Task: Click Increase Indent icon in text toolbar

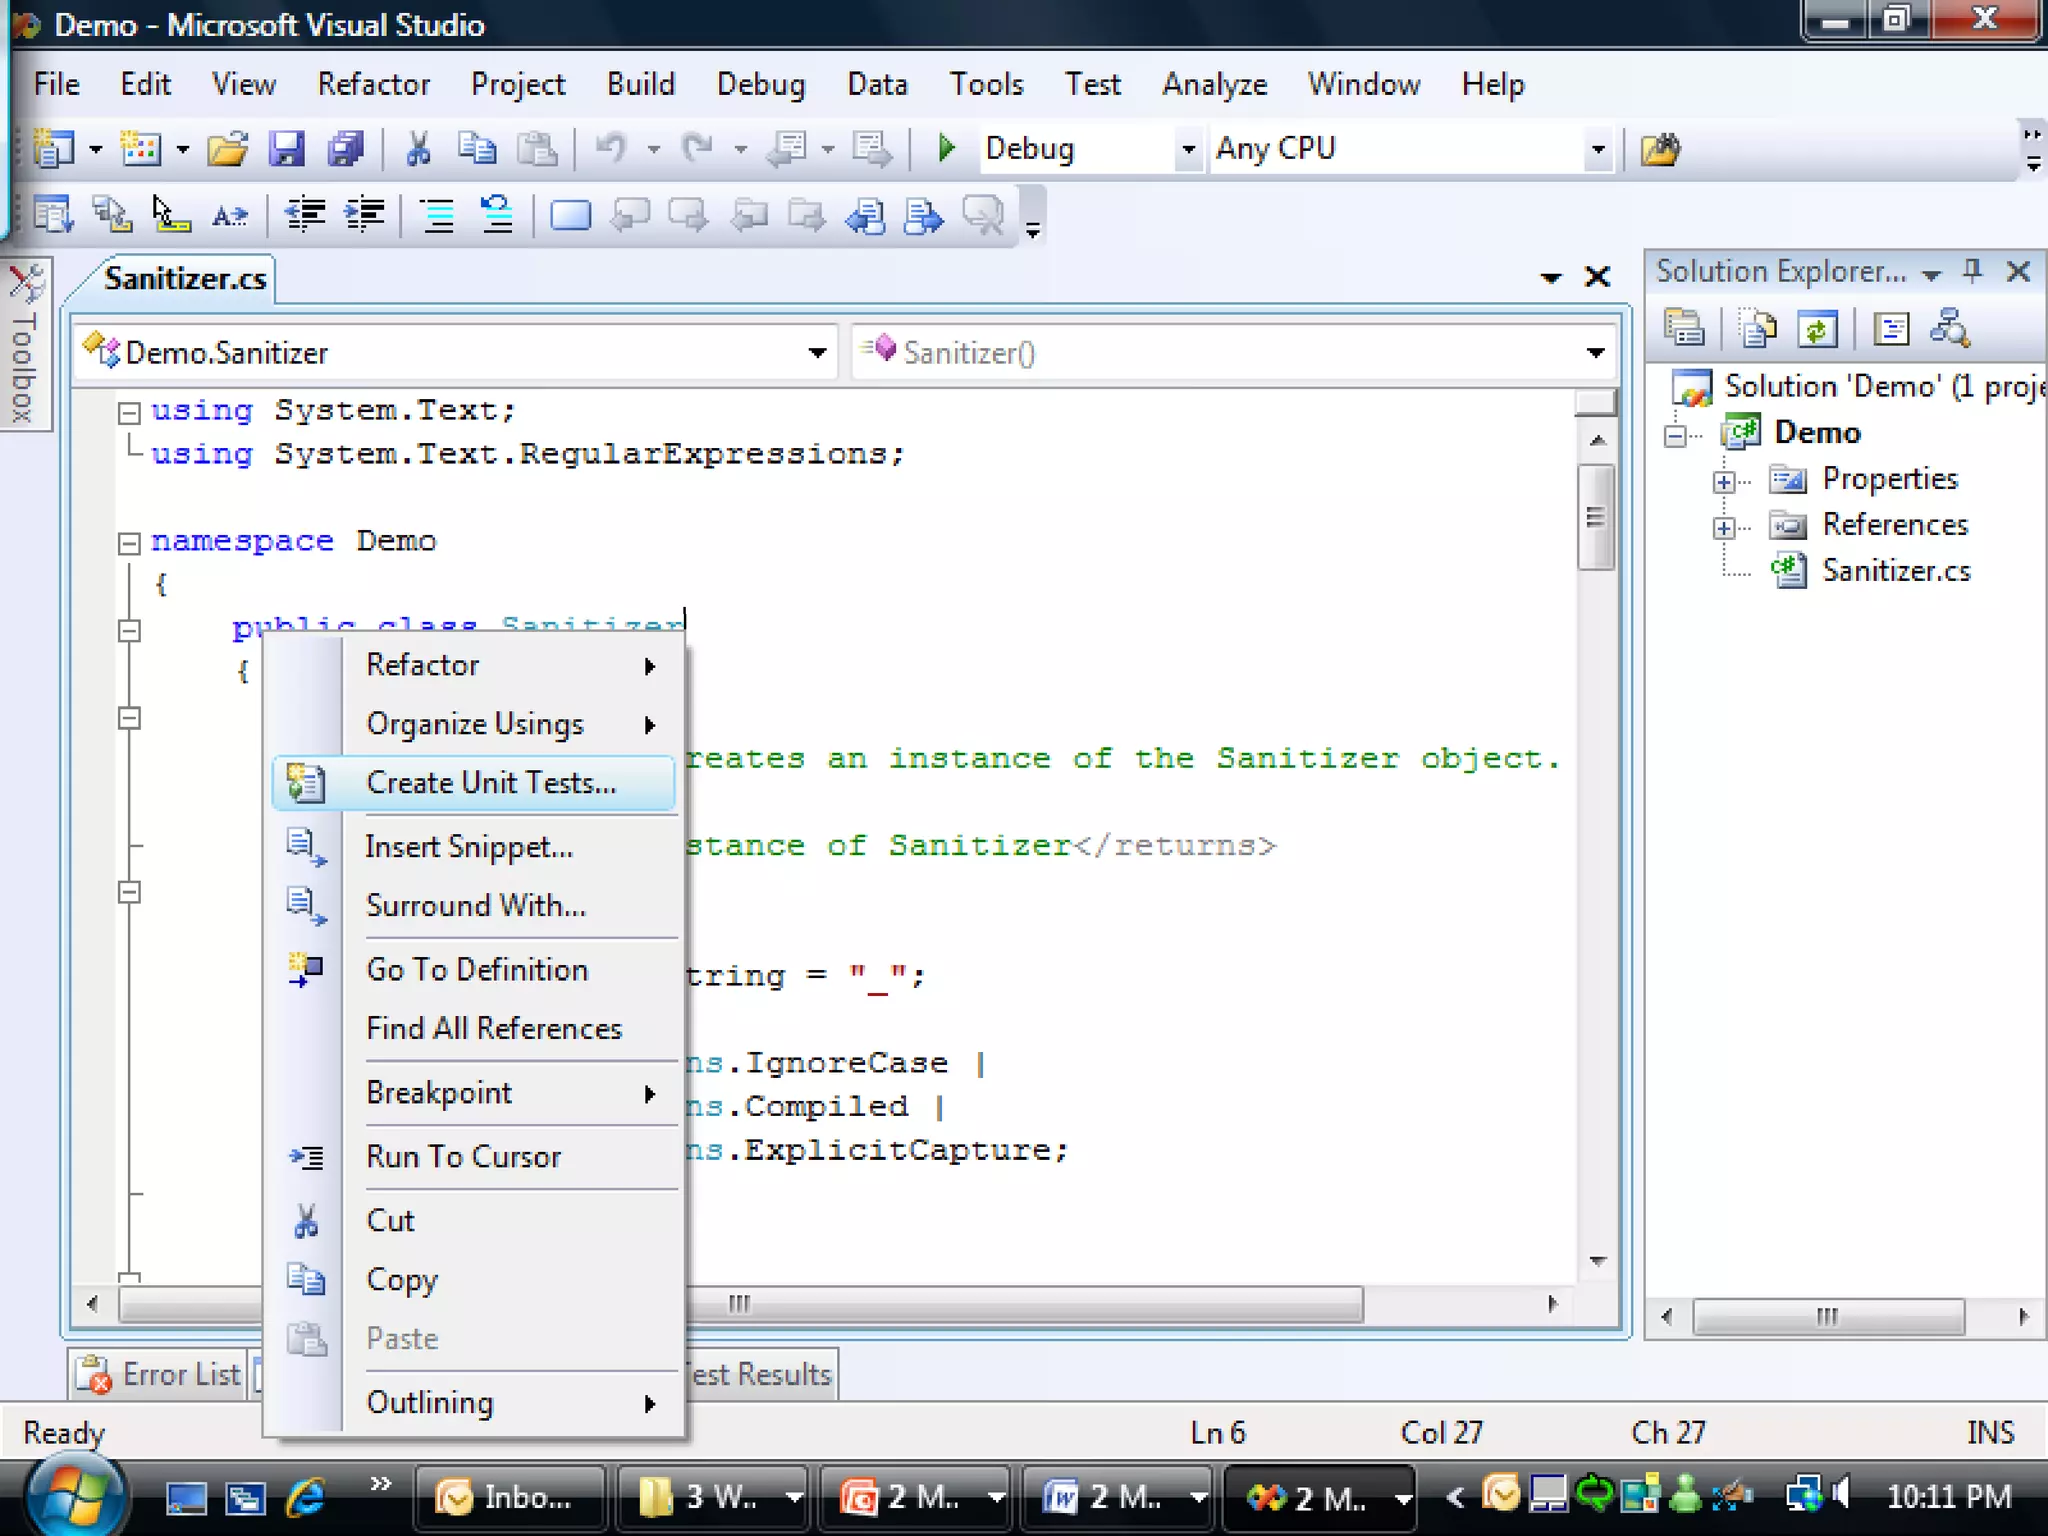Action: pyautogui.click(x=364, y=214)
